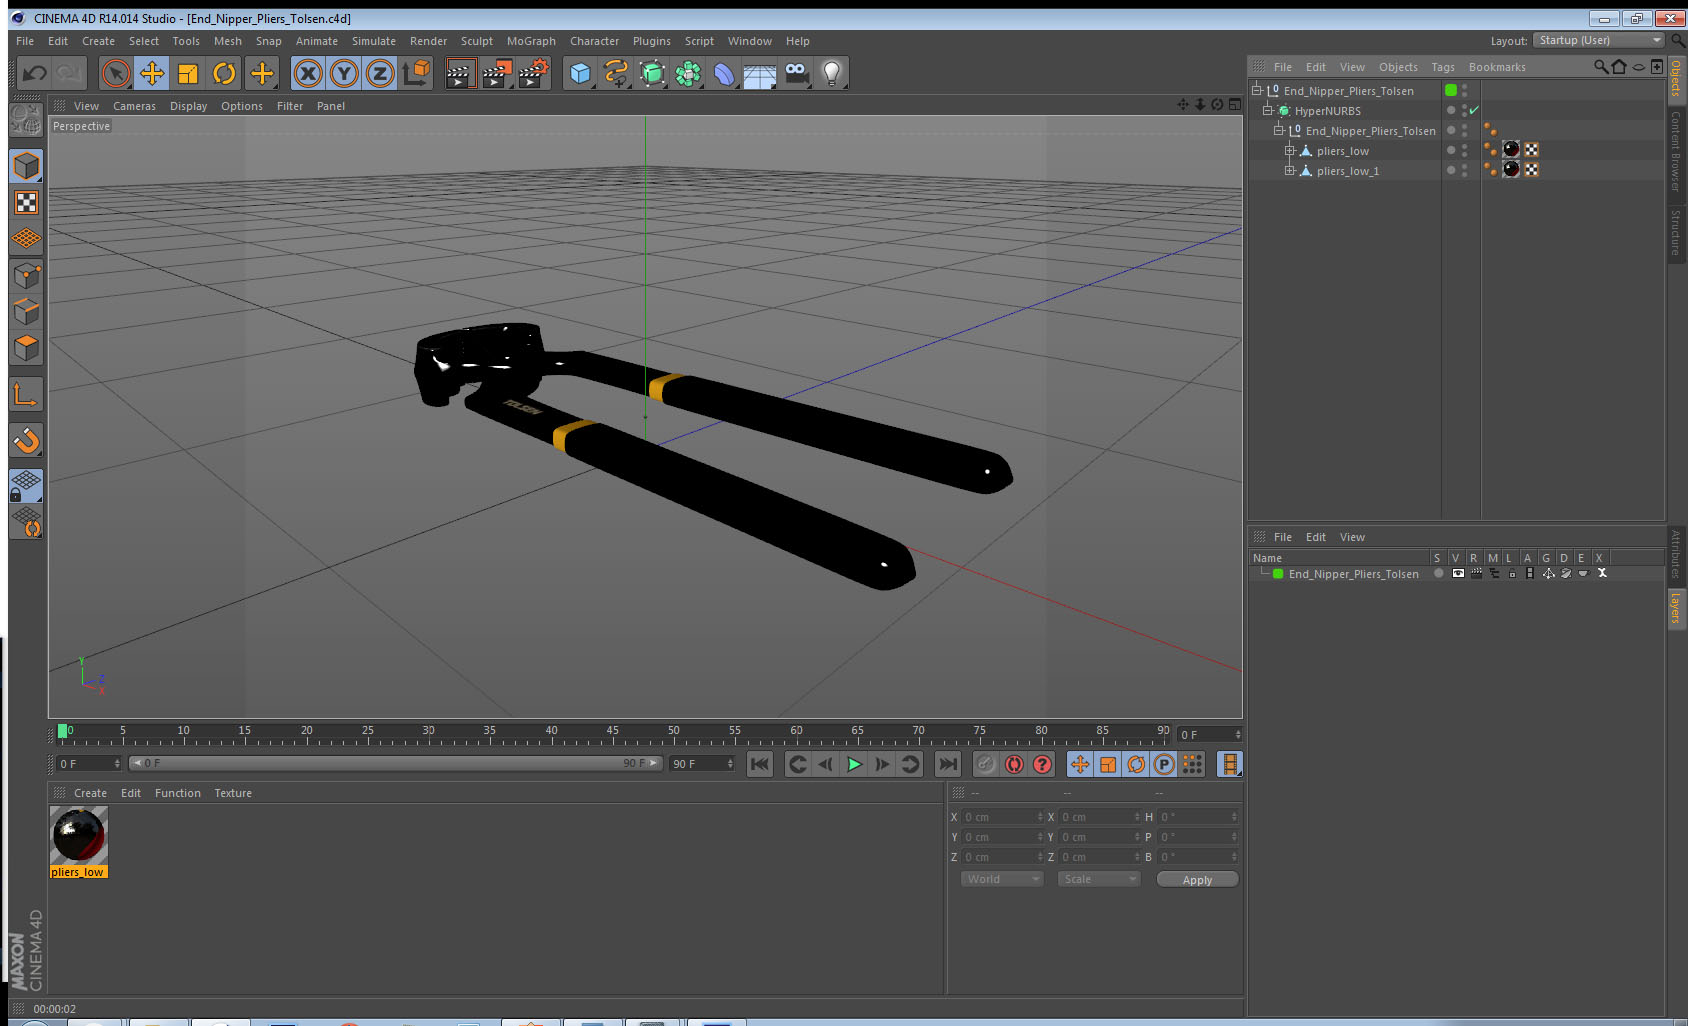Viewport: 1688px width, 1026px height.
Task: Toggle snapping magnet
Action: tap(26, 440)
